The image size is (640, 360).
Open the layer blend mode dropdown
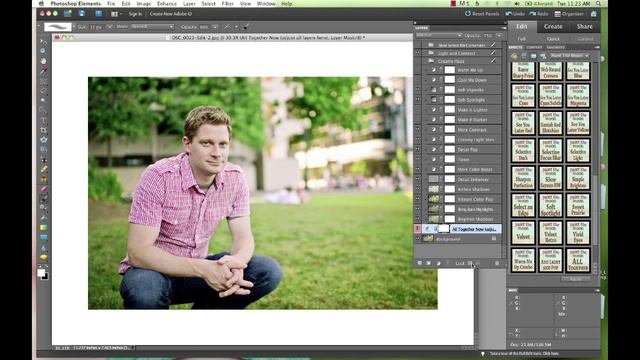[439, 36]
